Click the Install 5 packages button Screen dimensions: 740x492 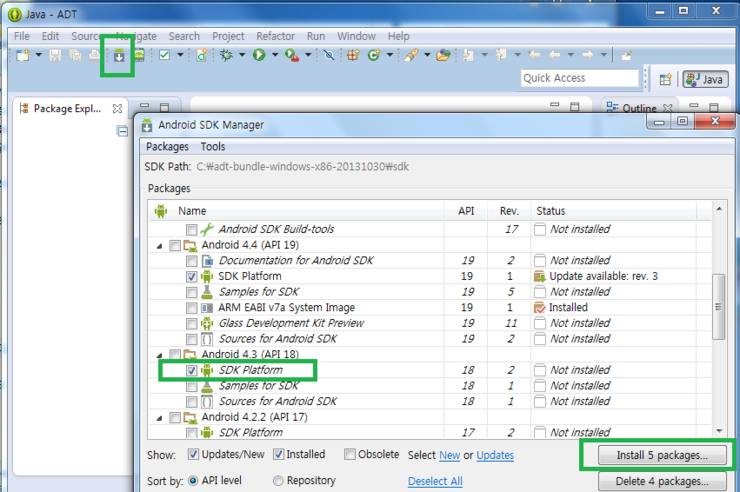662,455
